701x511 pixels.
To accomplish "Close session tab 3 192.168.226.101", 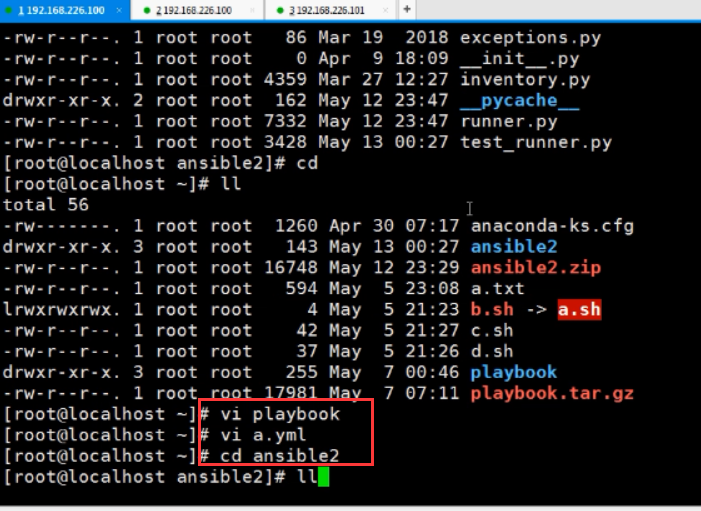I will click(386, 10).
